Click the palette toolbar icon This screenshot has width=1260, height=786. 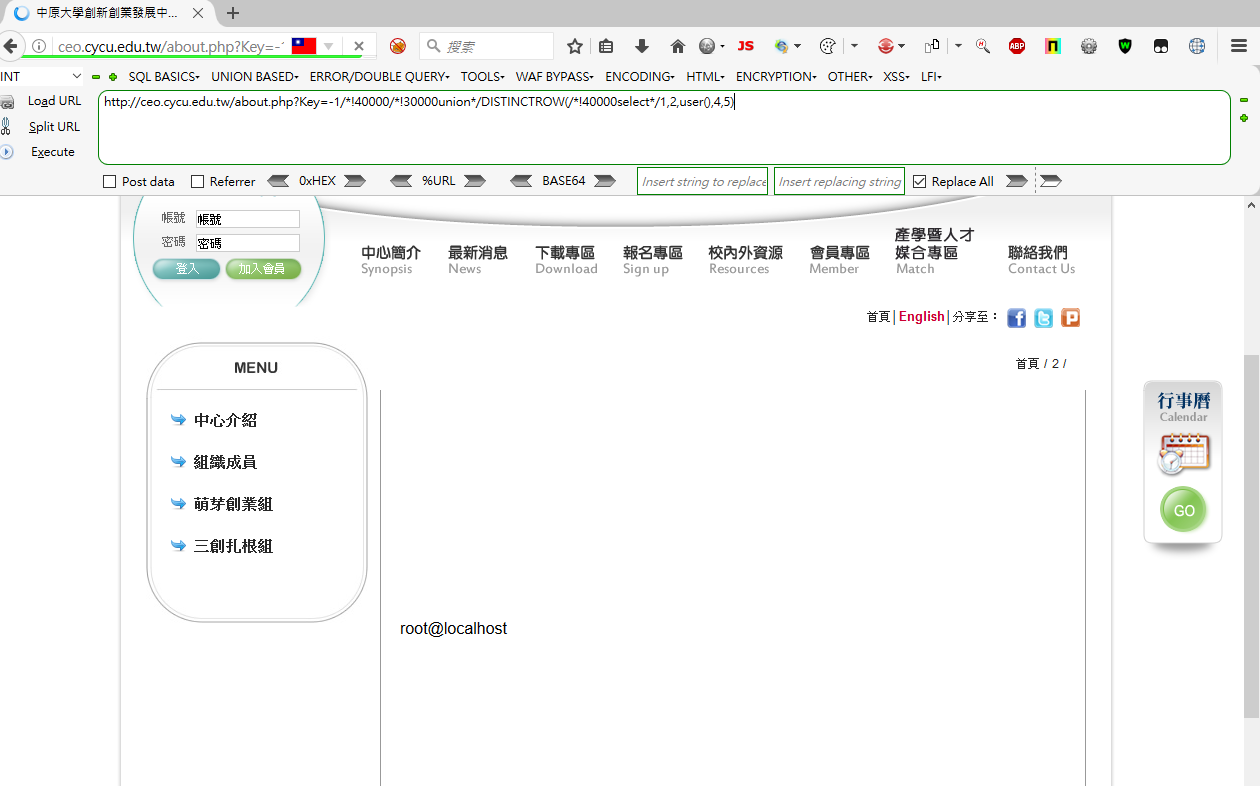(x=827, y=46)
